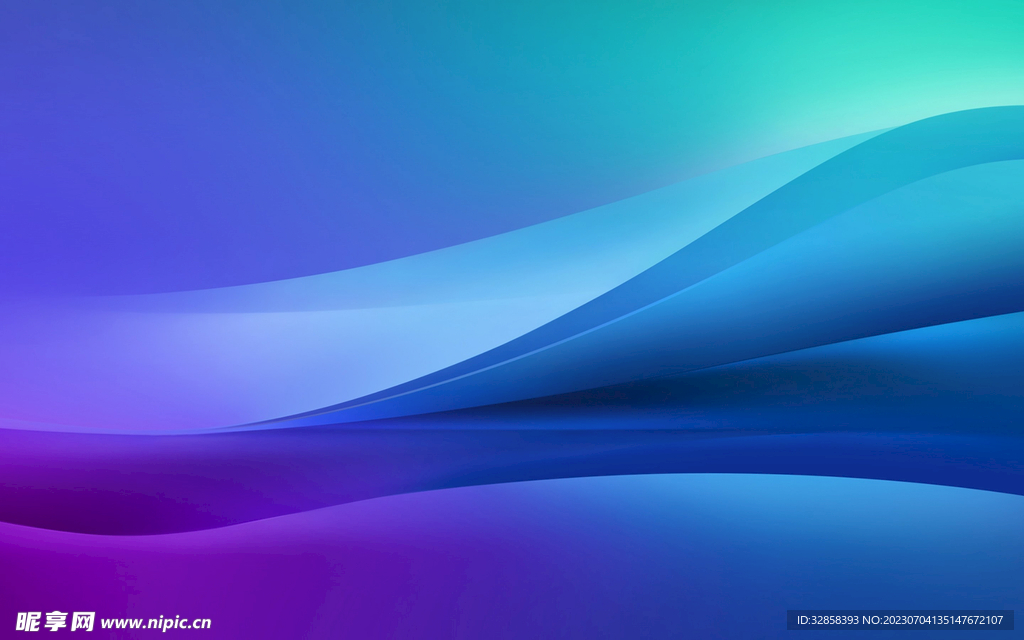Click the 昵 character in the logo

(x=27, y=621)
